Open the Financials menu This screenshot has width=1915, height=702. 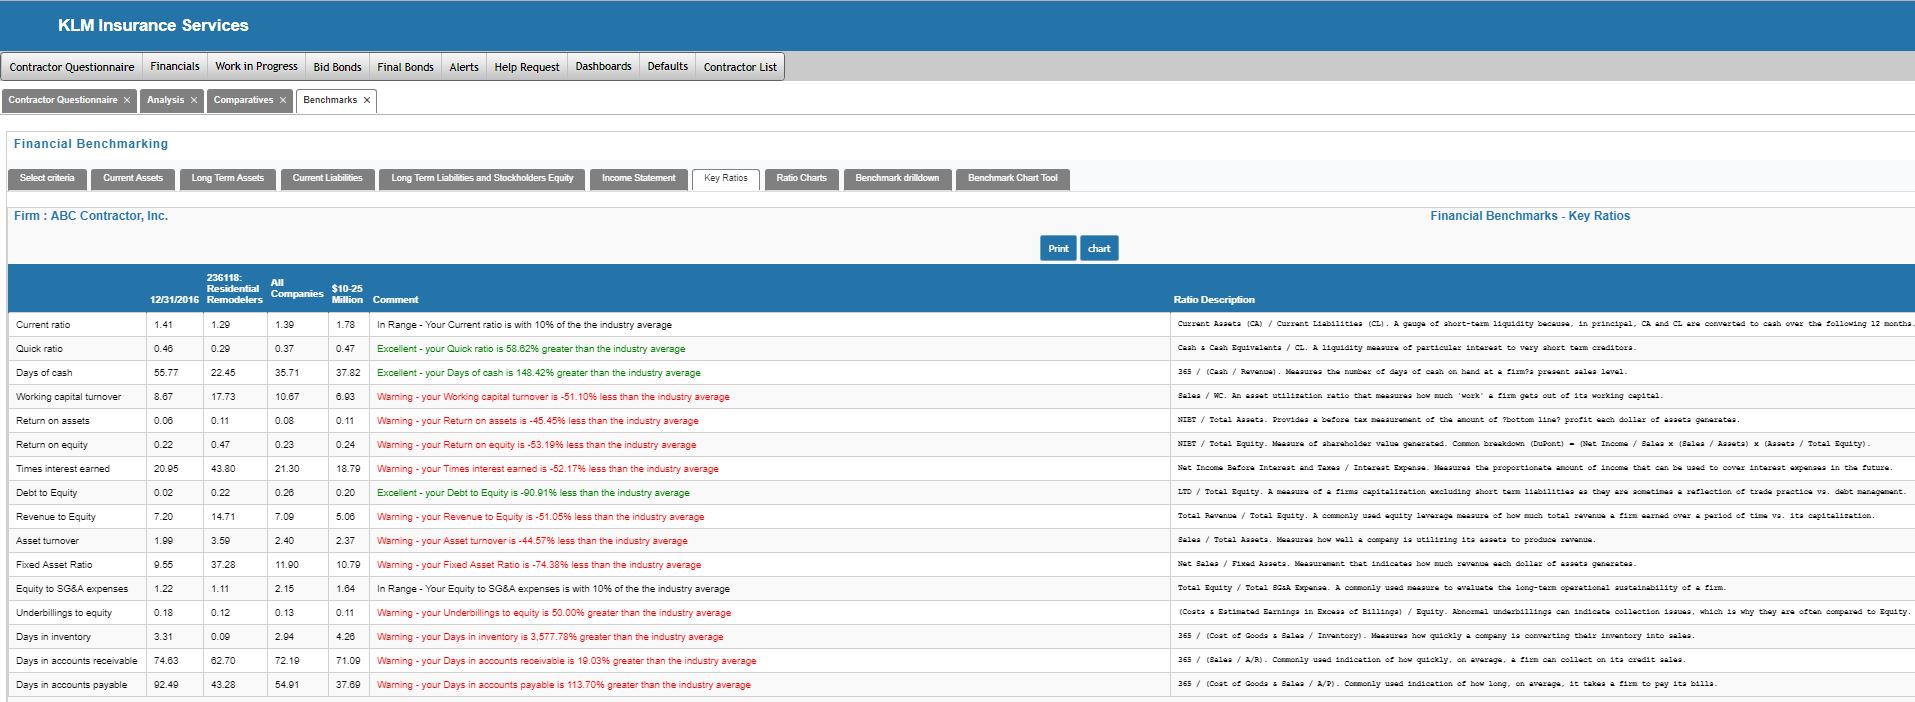point(175,66)
